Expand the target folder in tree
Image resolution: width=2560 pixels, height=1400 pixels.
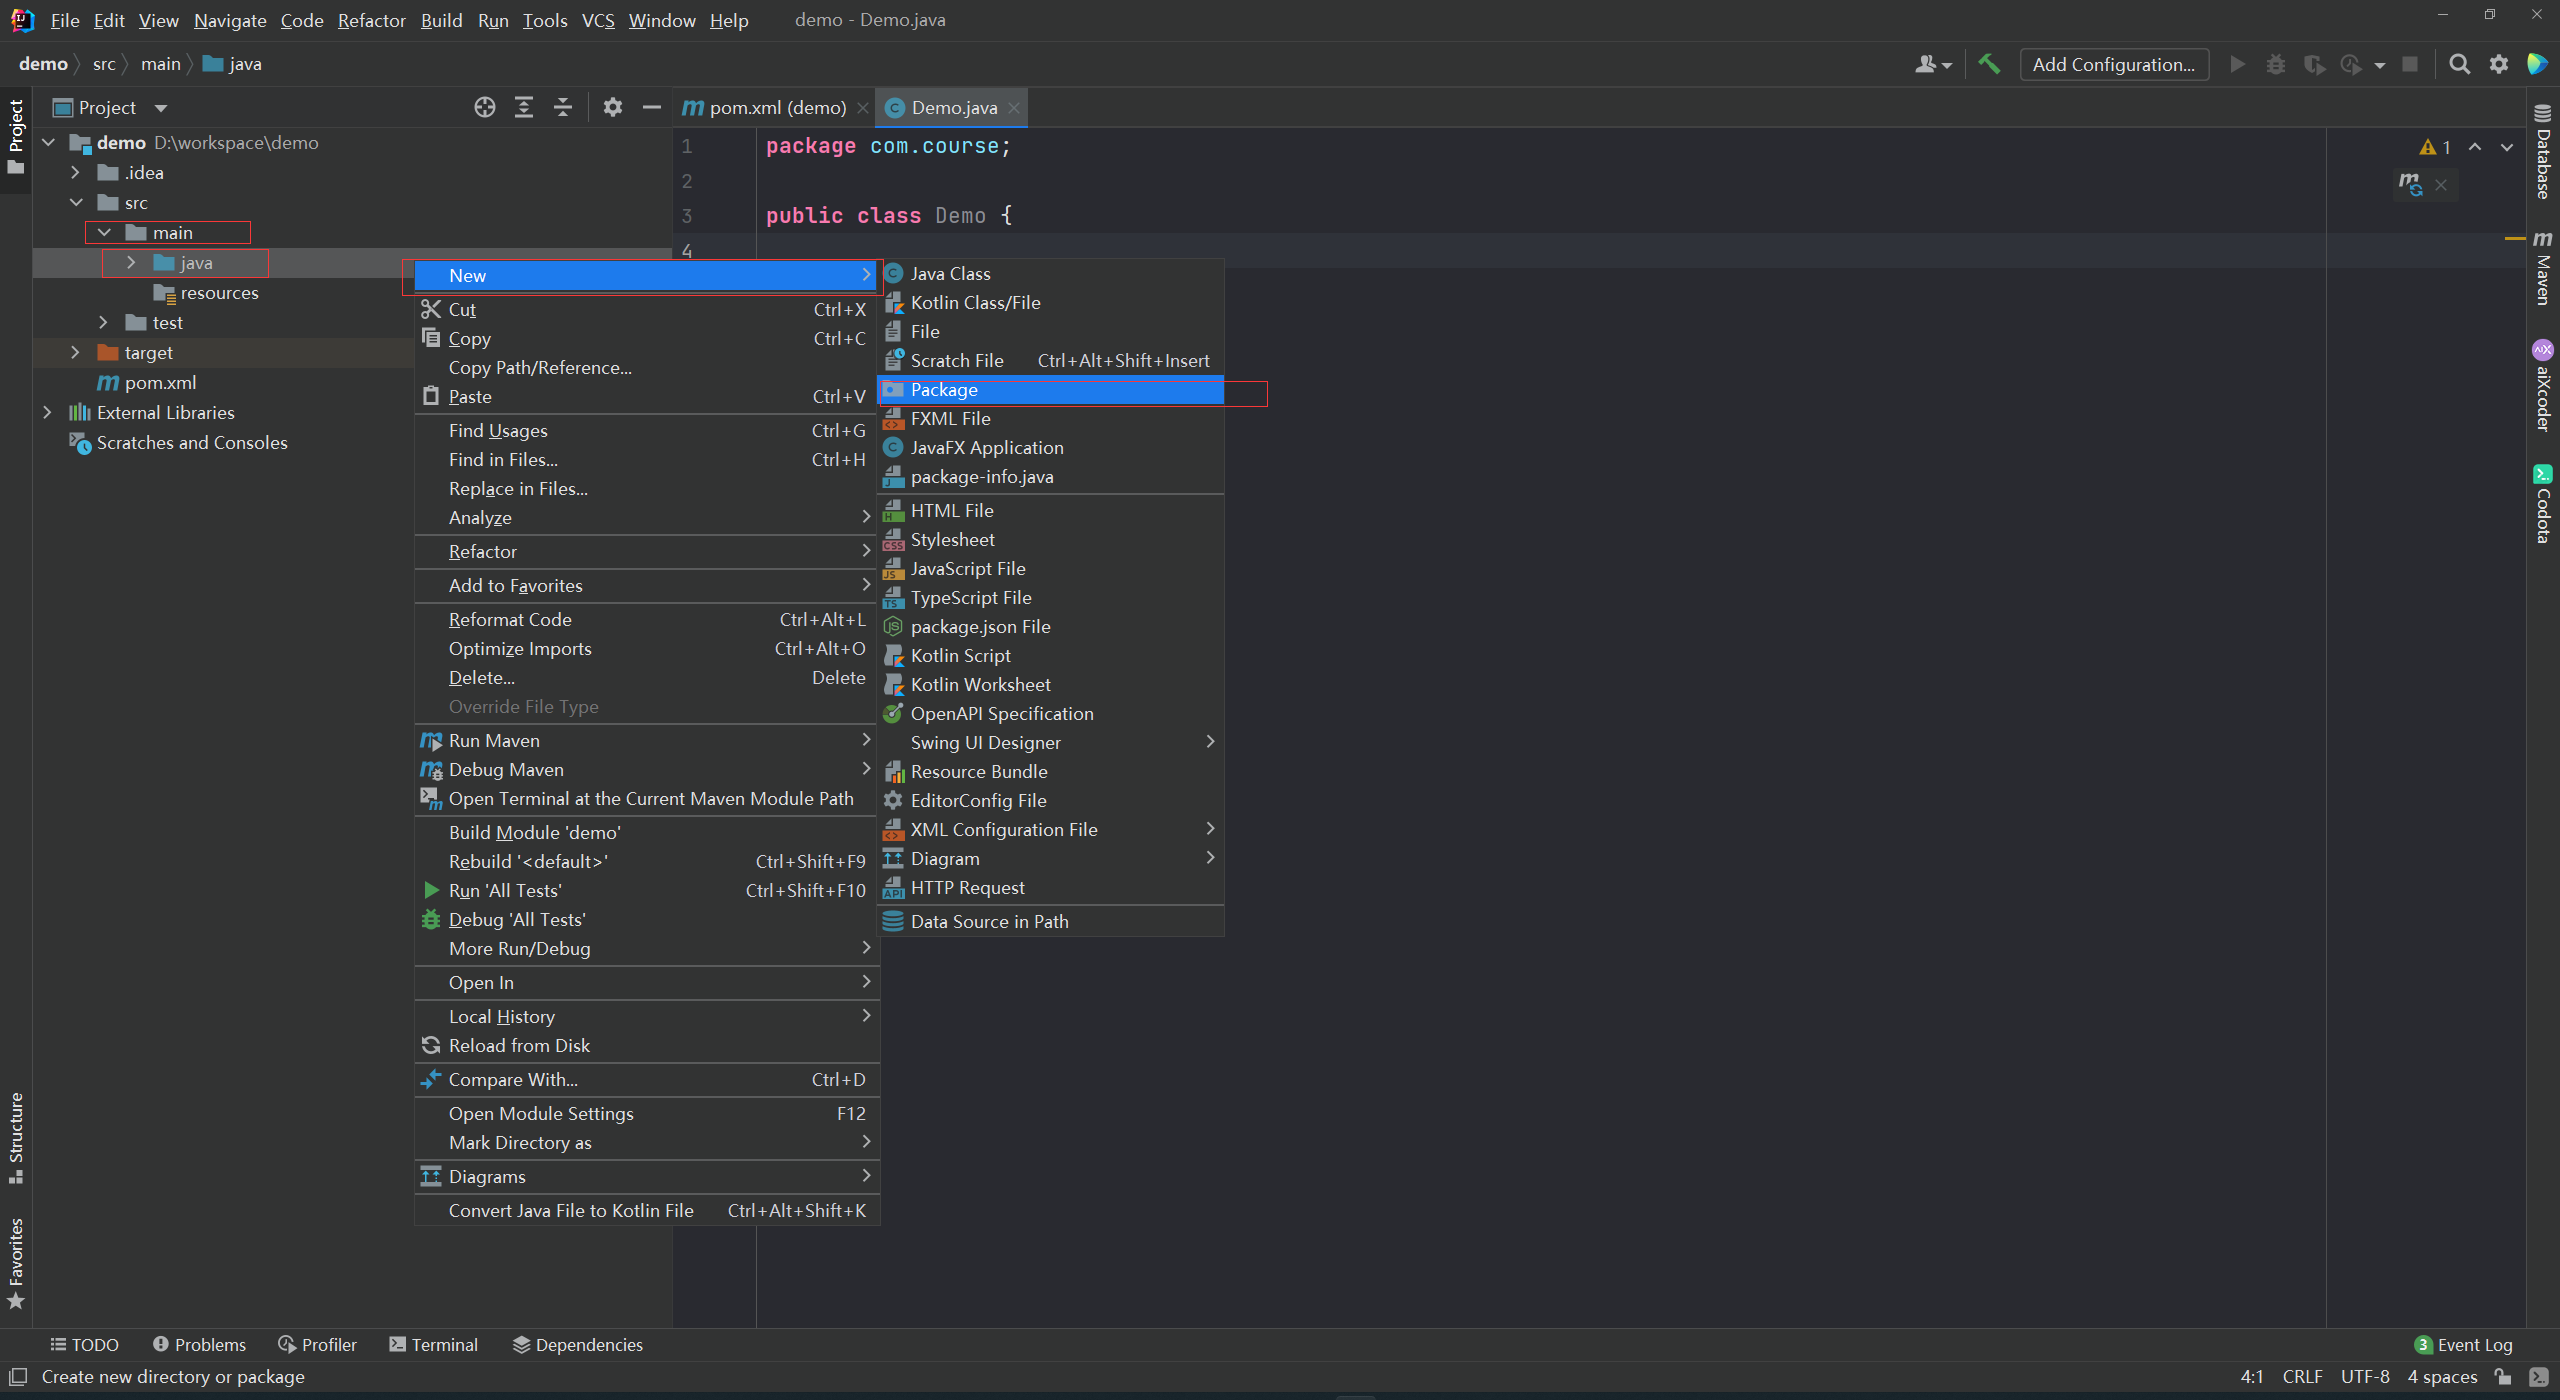75,352
